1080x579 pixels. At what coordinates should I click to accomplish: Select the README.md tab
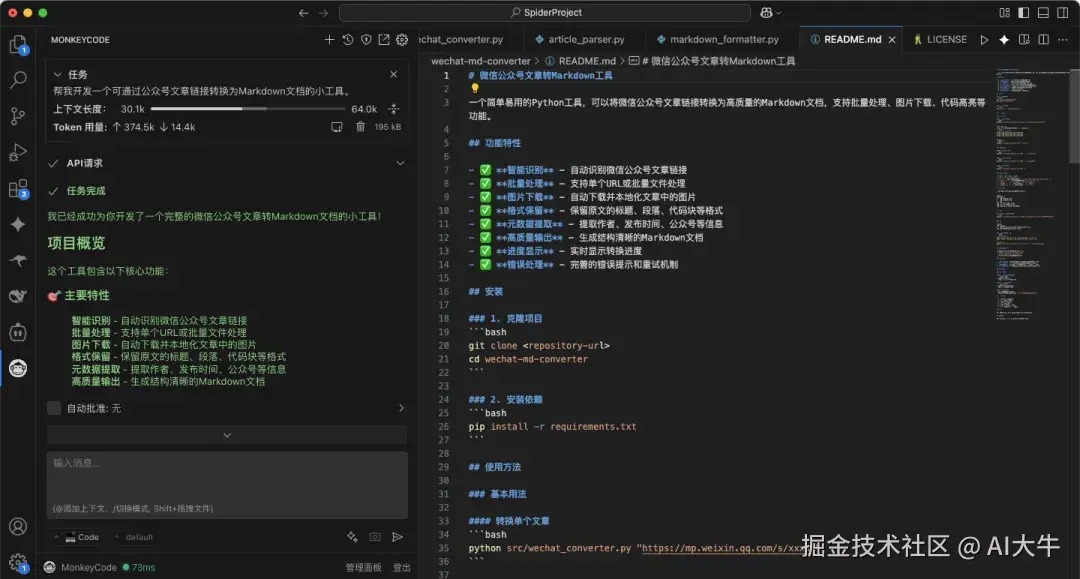point(852,40)
